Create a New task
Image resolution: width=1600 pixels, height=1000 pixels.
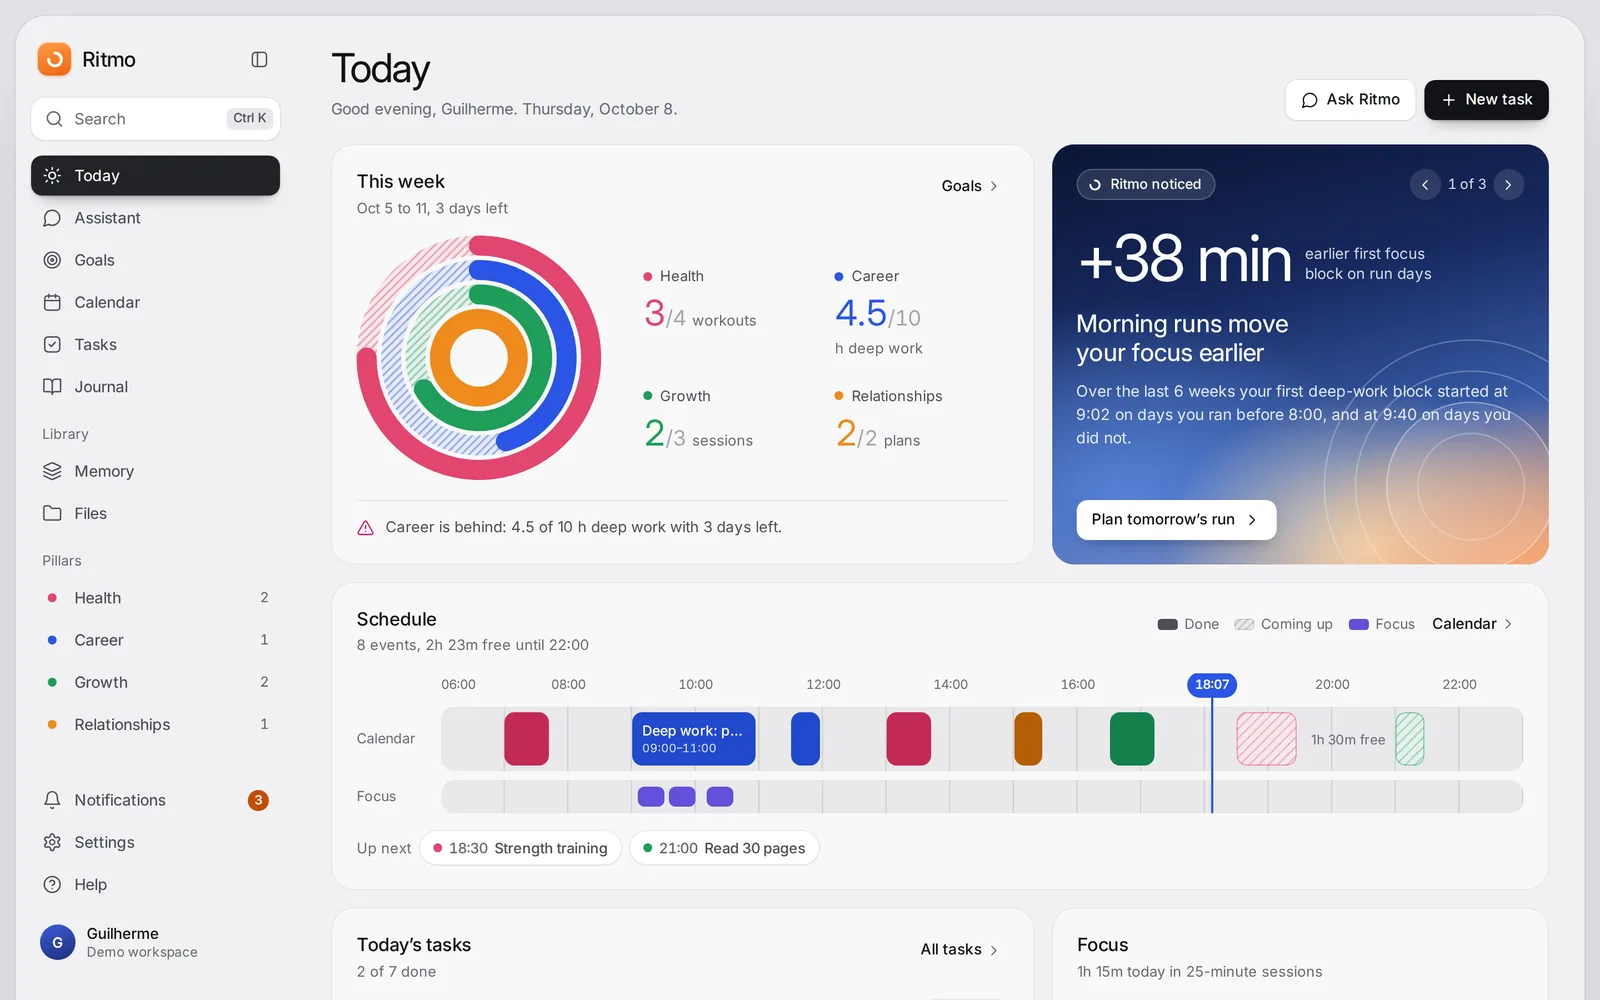[1486, 100]
